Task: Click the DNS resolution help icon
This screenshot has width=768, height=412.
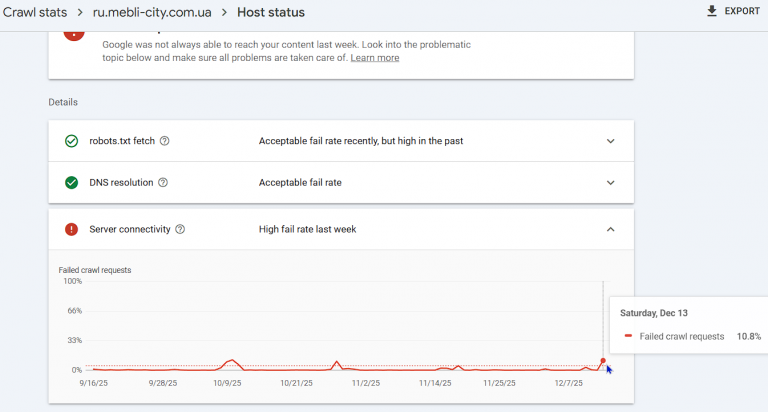Action: pyautogui.click(x=163, y=183)
